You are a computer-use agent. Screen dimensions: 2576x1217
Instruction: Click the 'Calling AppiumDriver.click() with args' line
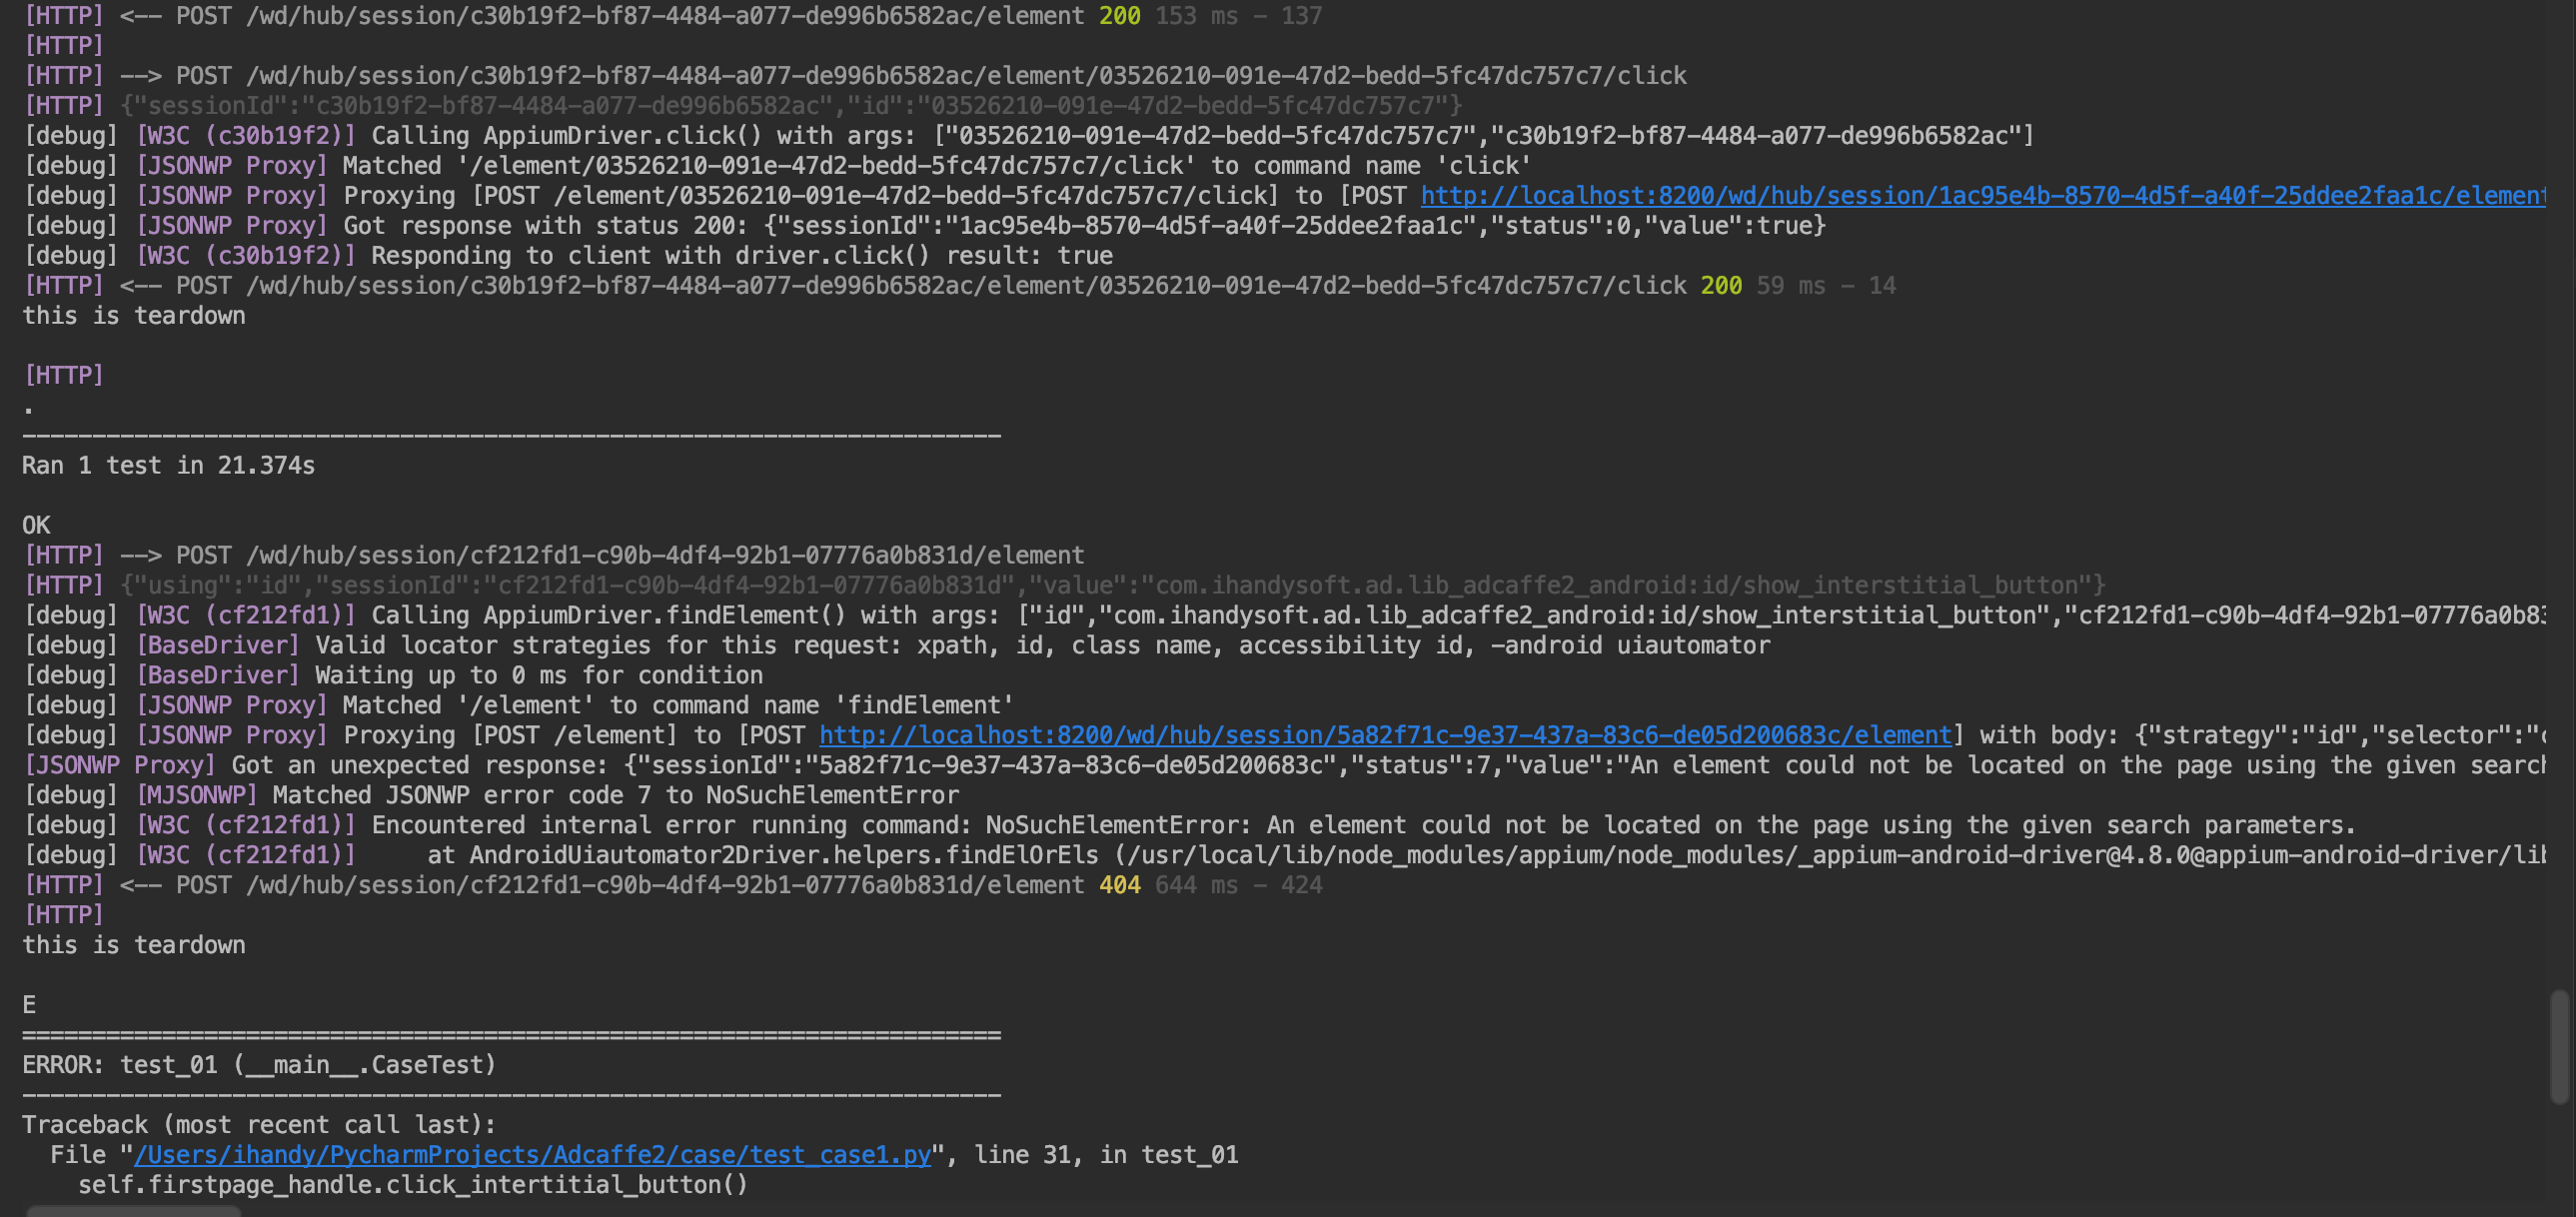click(x=1028, y=136)
